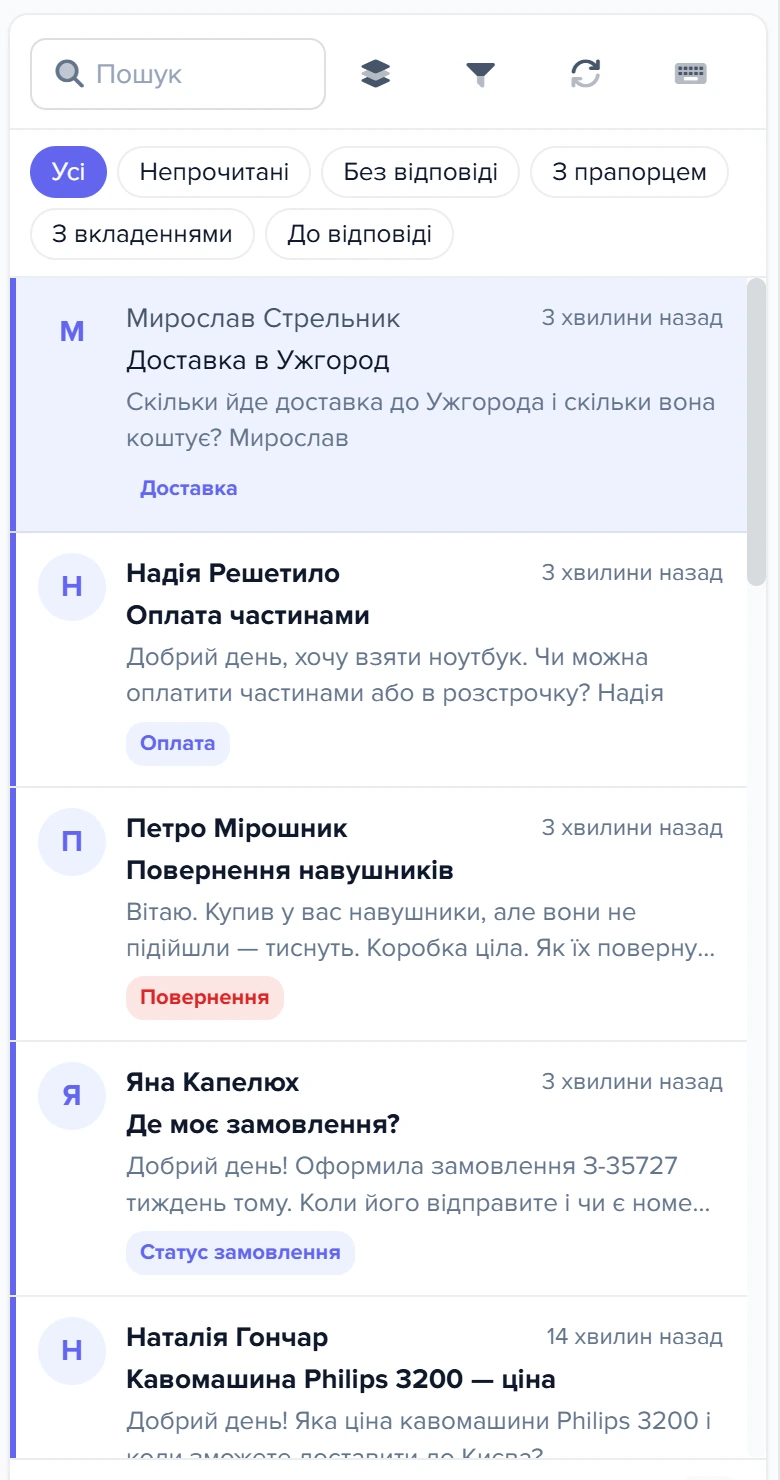Screen dimensions: 780x1480
Task: Open the stacked layers icon in toolbar
Action: [x=375, y=73]
